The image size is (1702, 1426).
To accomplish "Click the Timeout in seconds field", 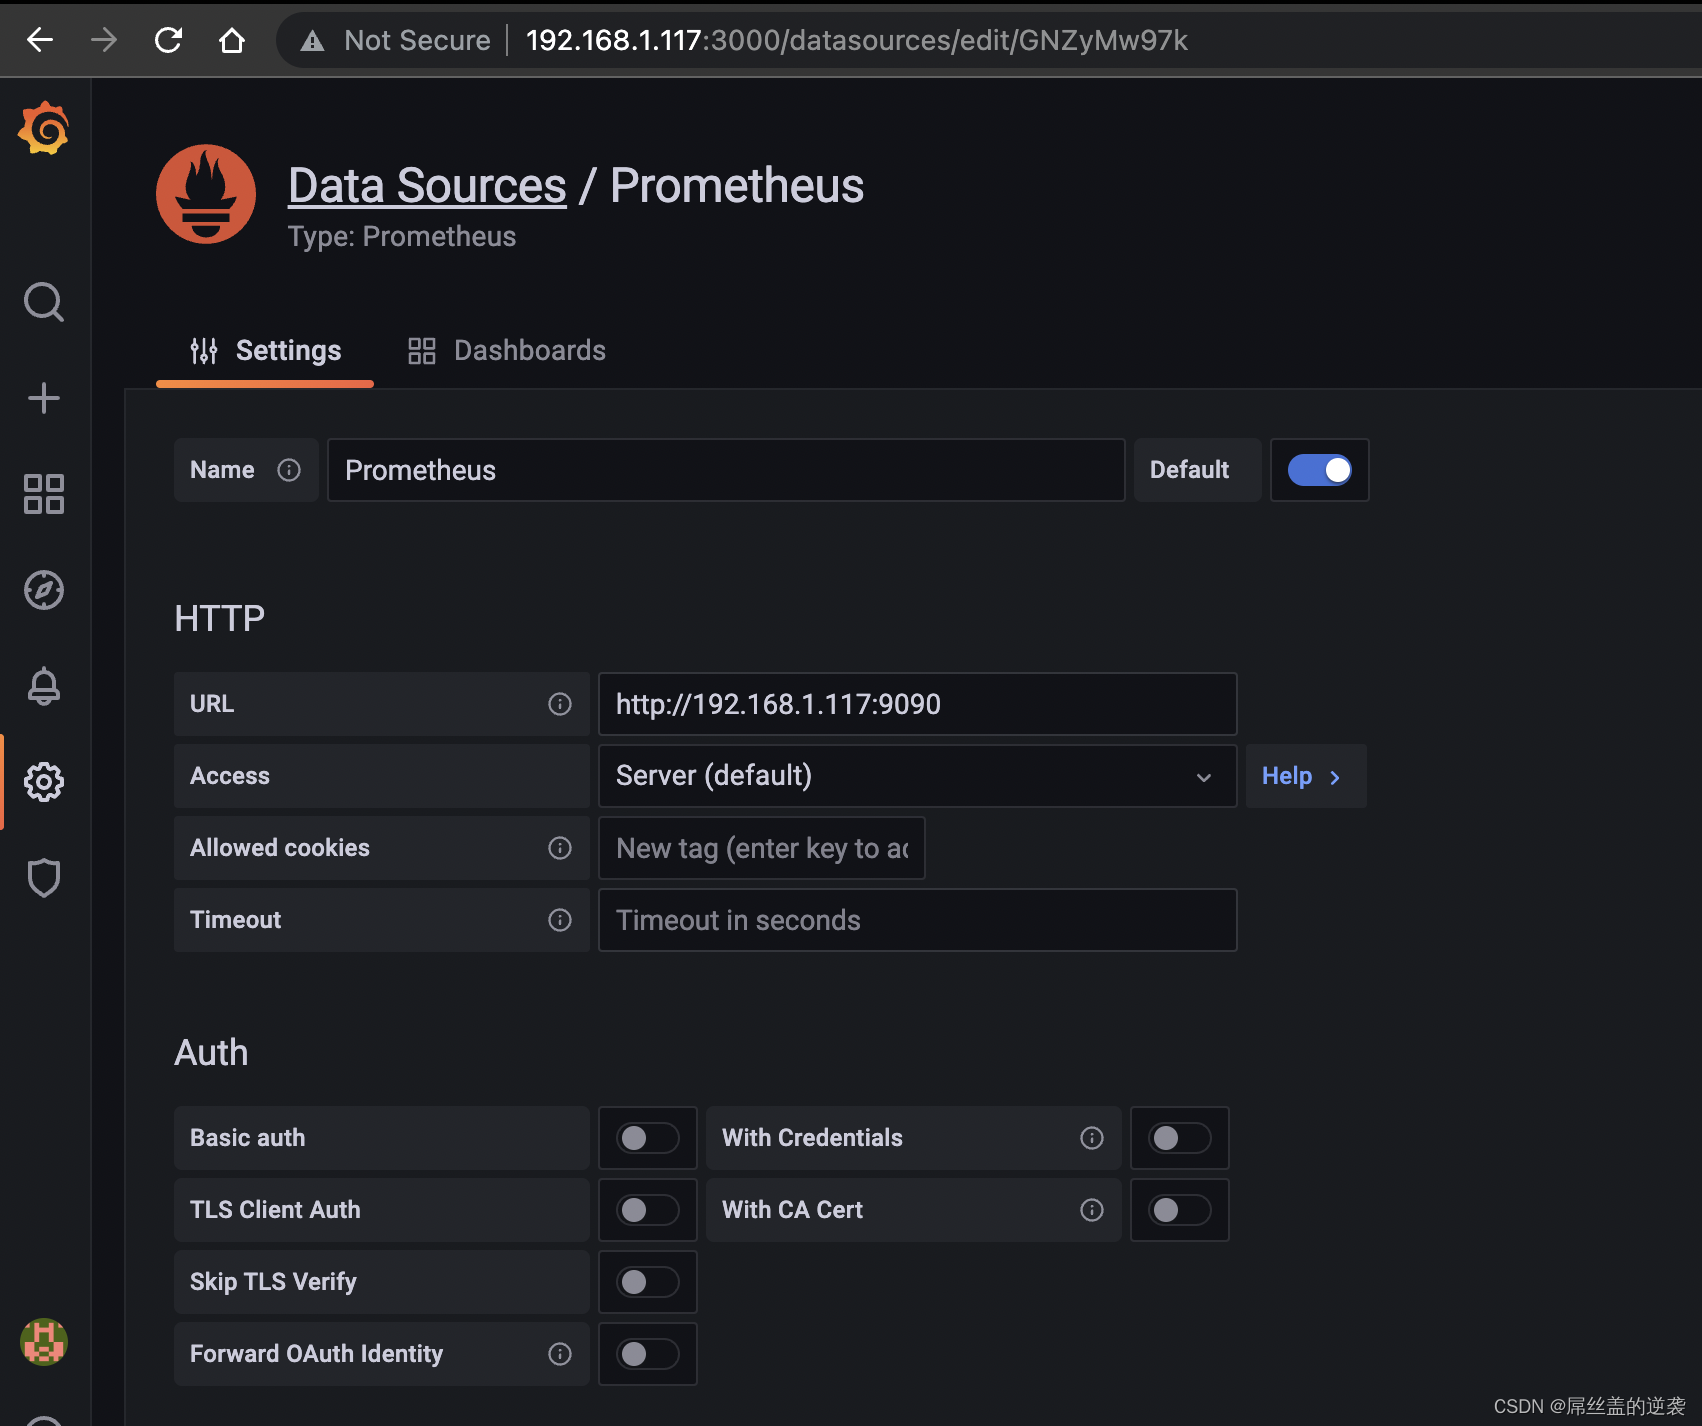I will pos(916,920).
